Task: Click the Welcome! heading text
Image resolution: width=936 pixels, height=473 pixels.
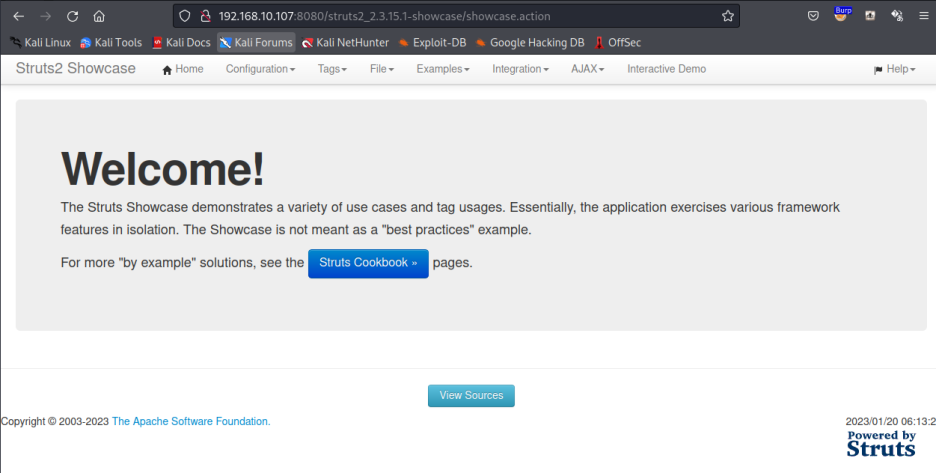Action: coord(163,169)
